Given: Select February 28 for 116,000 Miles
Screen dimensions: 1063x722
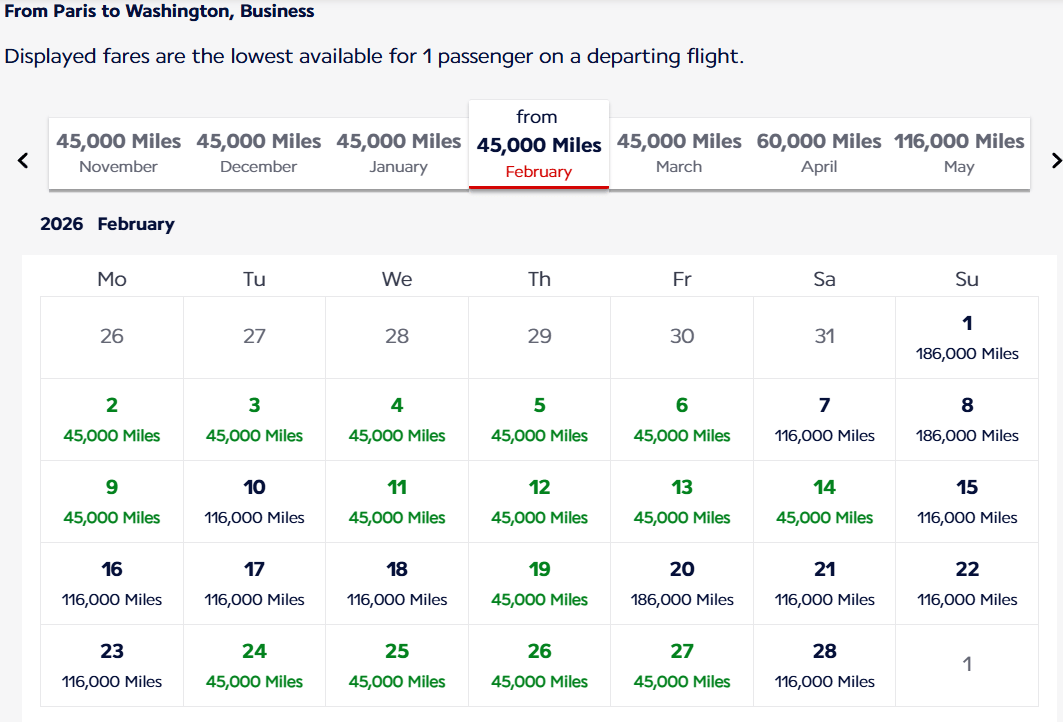Looking at the screenshot, I should coord(824,666).
